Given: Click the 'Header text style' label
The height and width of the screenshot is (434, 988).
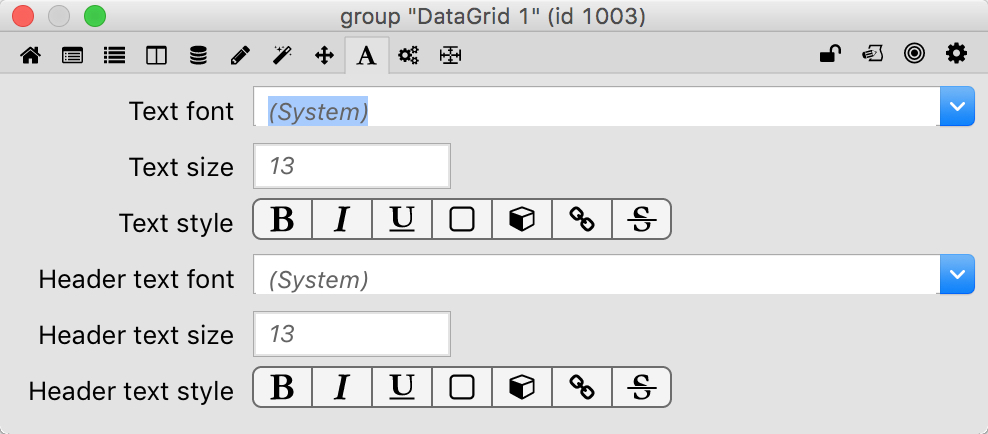Looking at the screenshot, I should pyautogui.click(x=131, y=391).
